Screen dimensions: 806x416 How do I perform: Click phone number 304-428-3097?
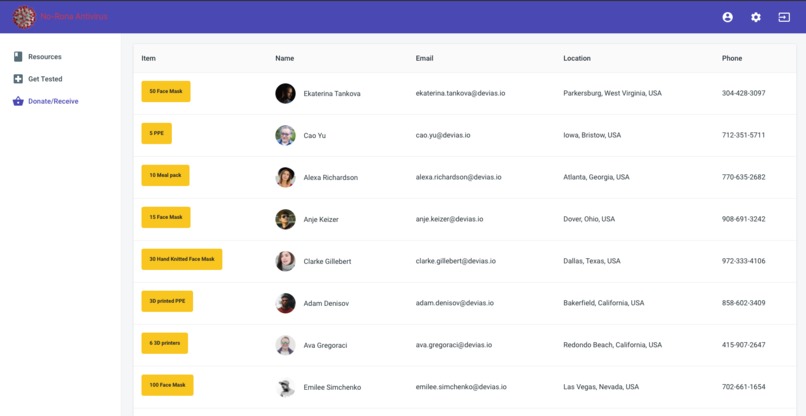pyautogui.click(x=744, y=94)
